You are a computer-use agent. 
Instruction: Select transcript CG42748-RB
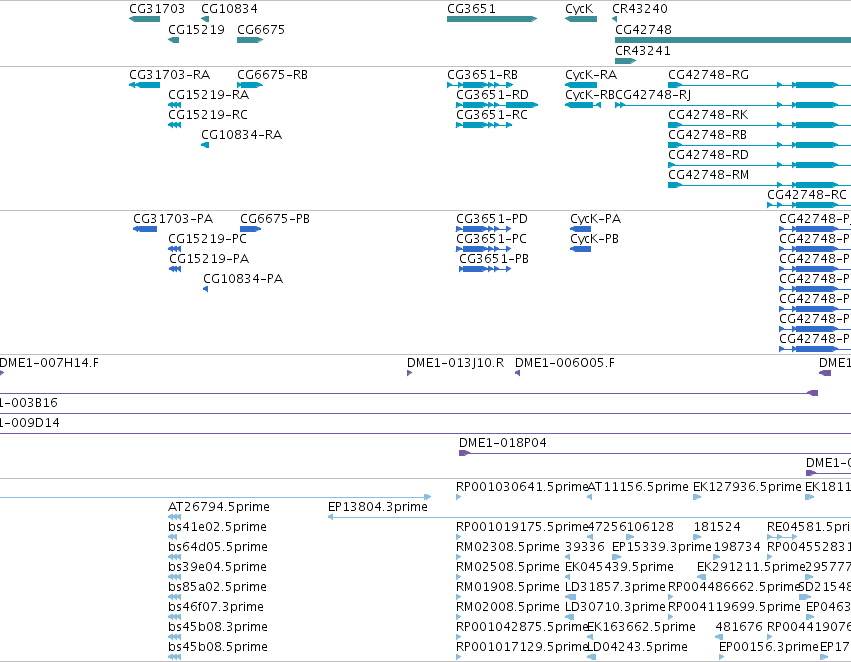[x=707, y=135]
